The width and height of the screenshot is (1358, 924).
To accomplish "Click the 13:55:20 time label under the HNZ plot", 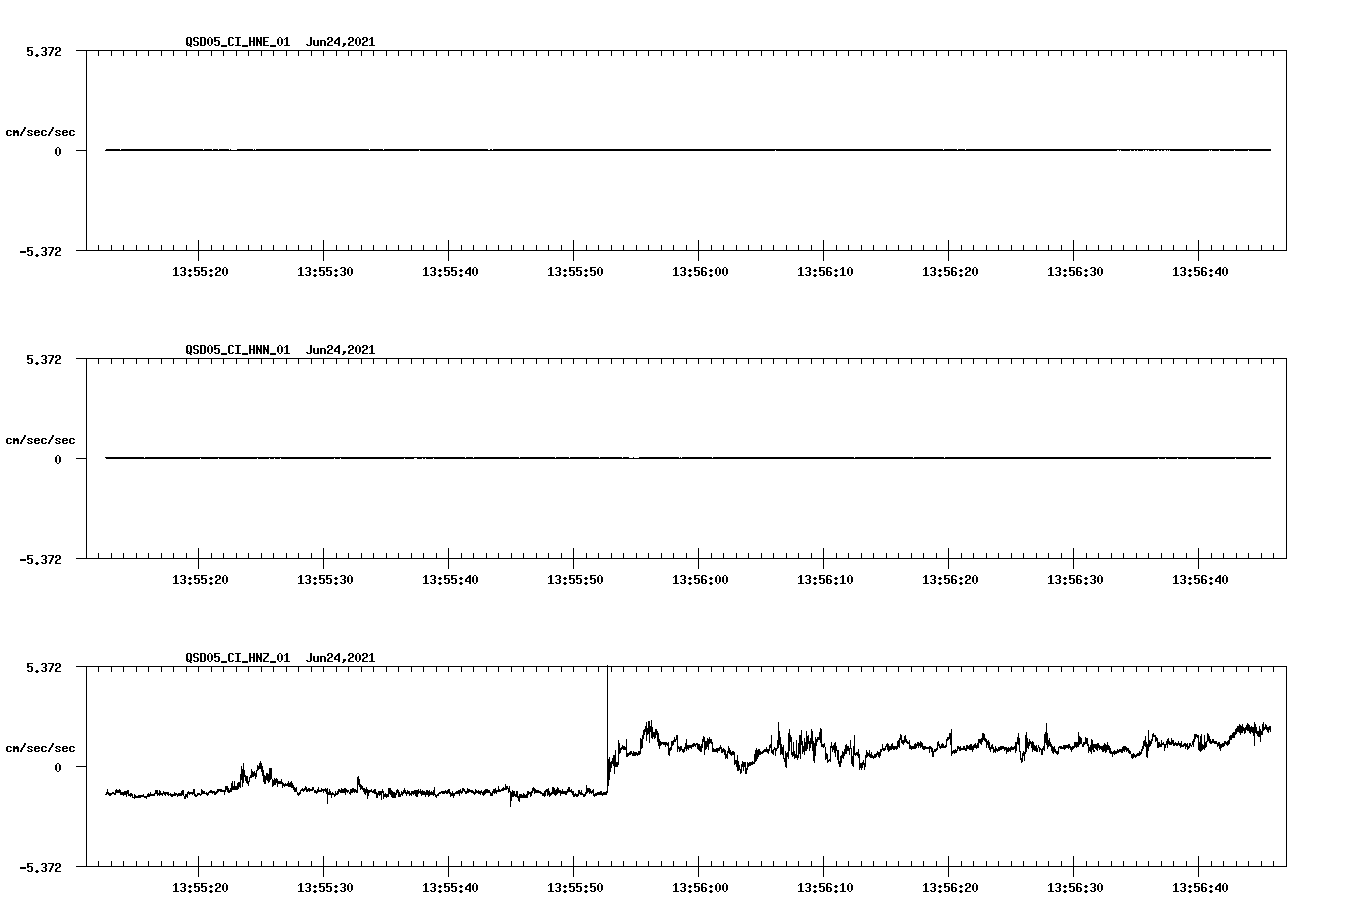I will coord(200,887).
